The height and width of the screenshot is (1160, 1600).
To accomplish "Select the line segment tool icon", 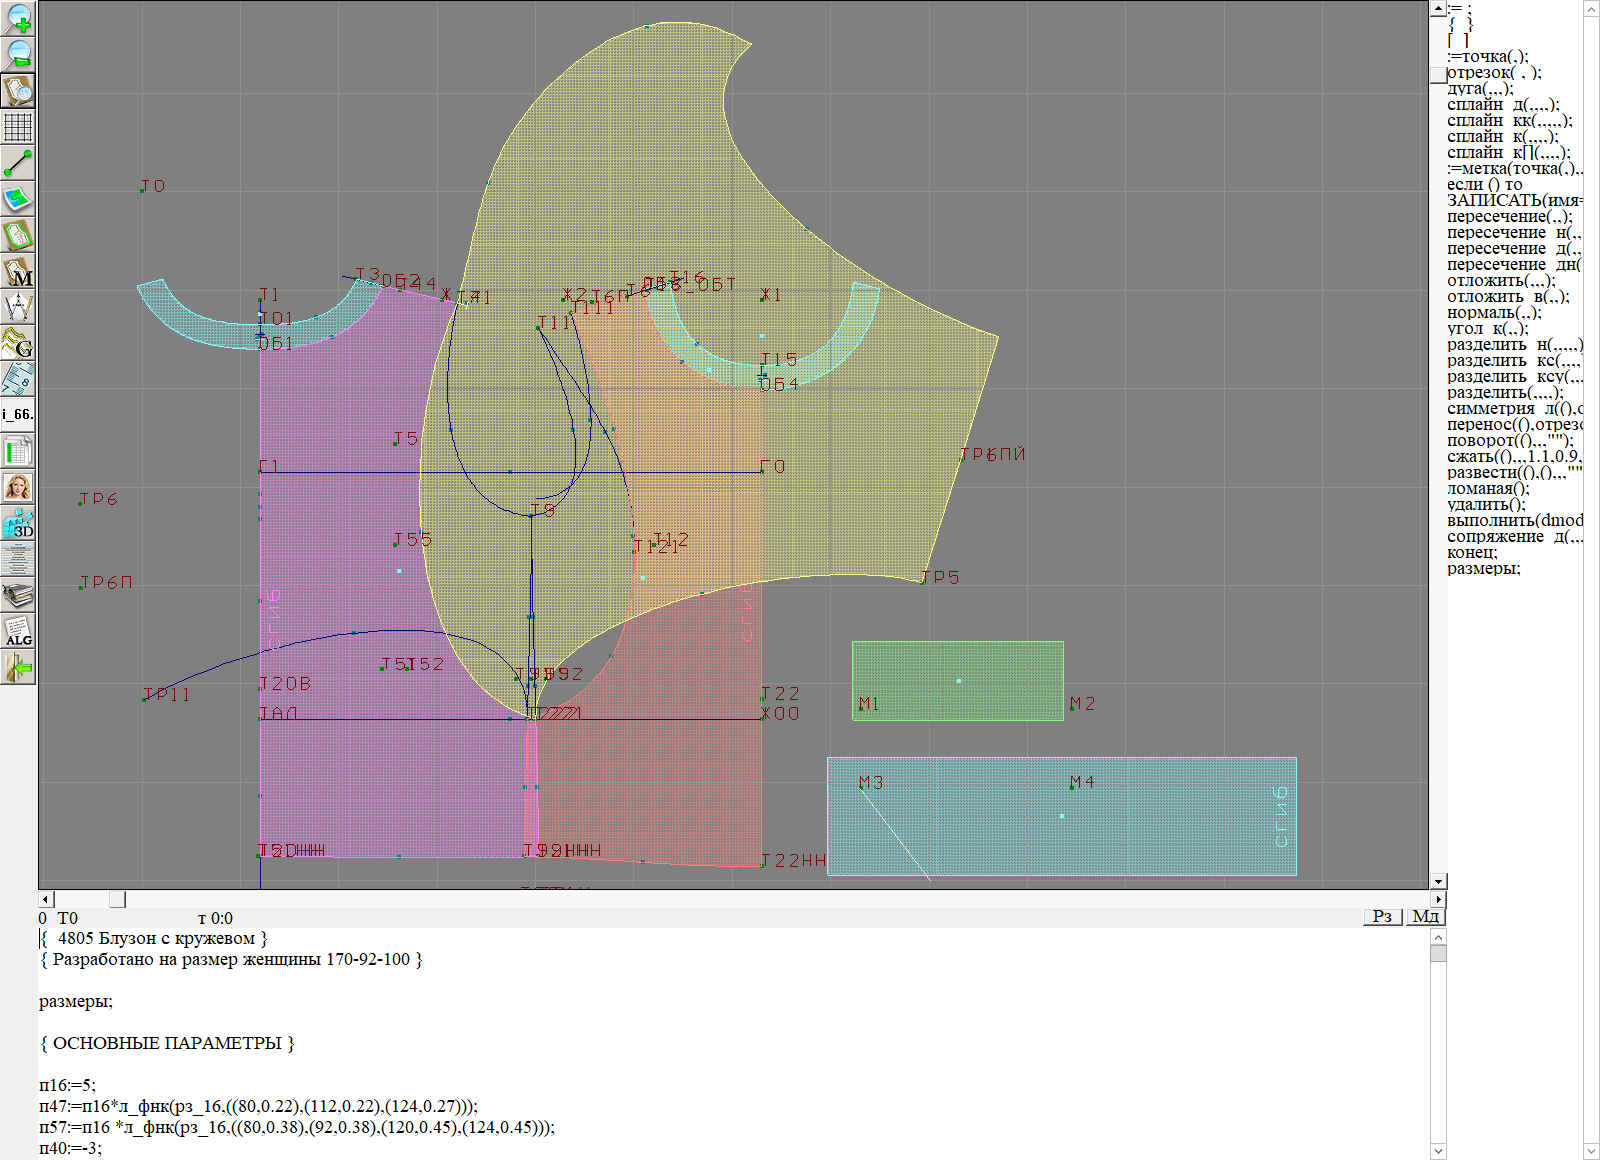I will click(18, 163).
